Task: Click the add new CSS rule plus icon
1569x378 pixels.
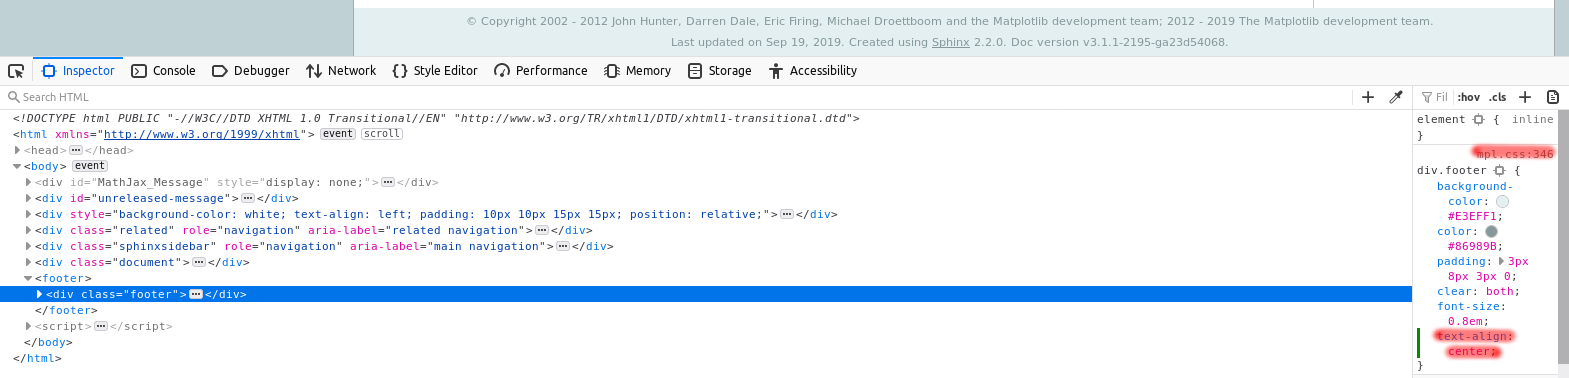Action: coord(1525,97)
